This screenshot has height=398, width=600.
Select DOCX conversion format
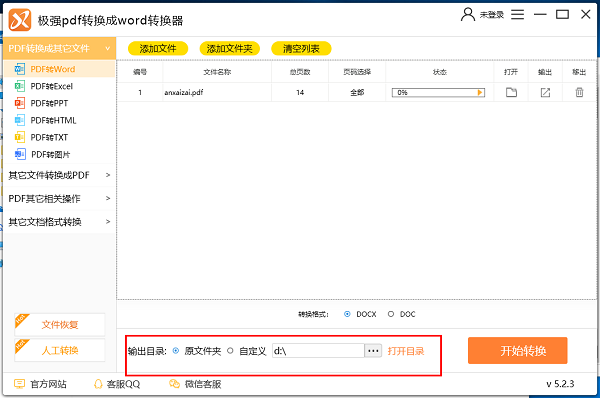[347, 314]
